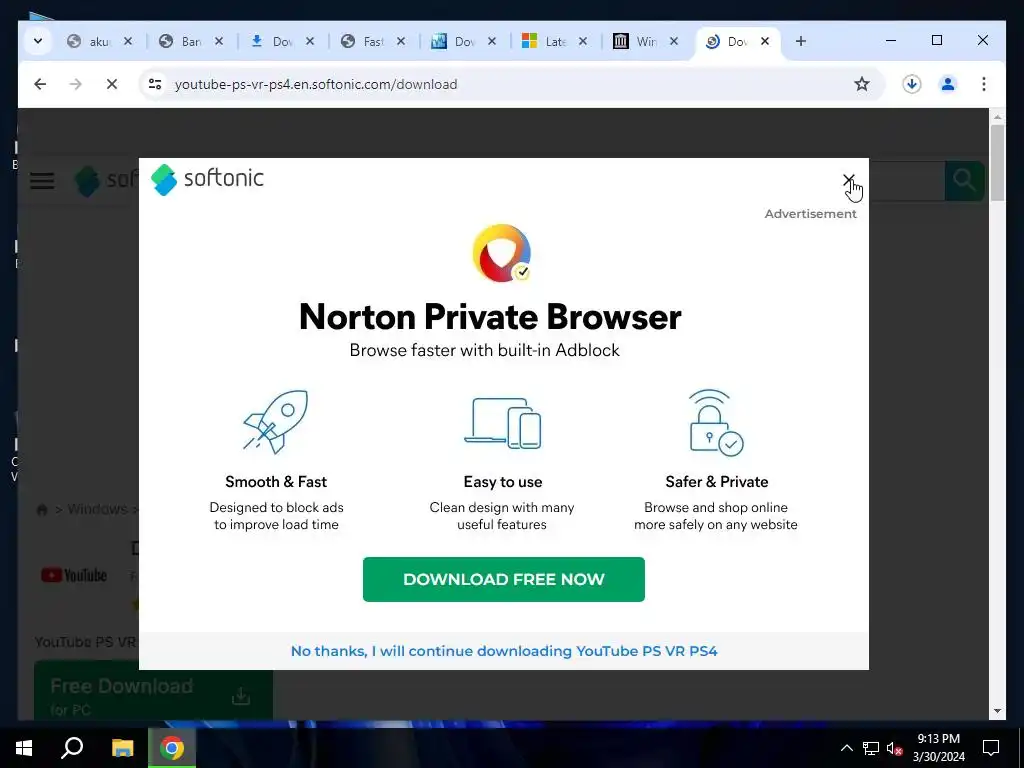This screenshot has width=1024, height=768.
Task: Close the active Softonic download tab
Action: coord(765,41)
